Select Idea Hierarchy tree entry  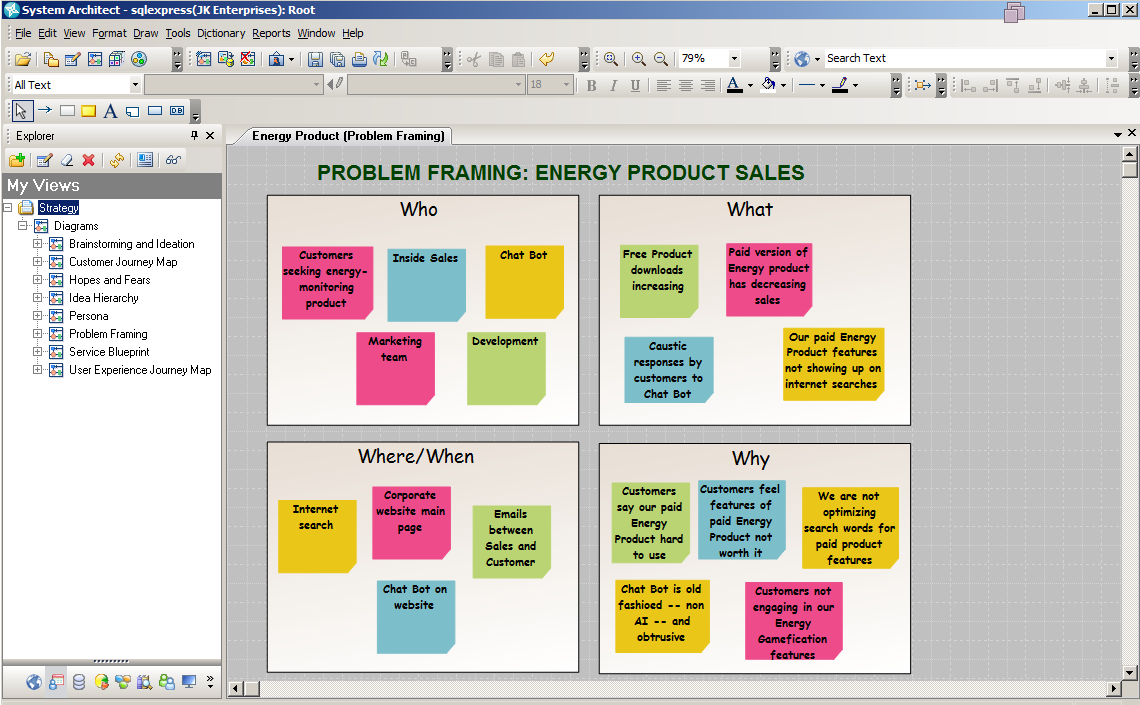tap(103, 298)
